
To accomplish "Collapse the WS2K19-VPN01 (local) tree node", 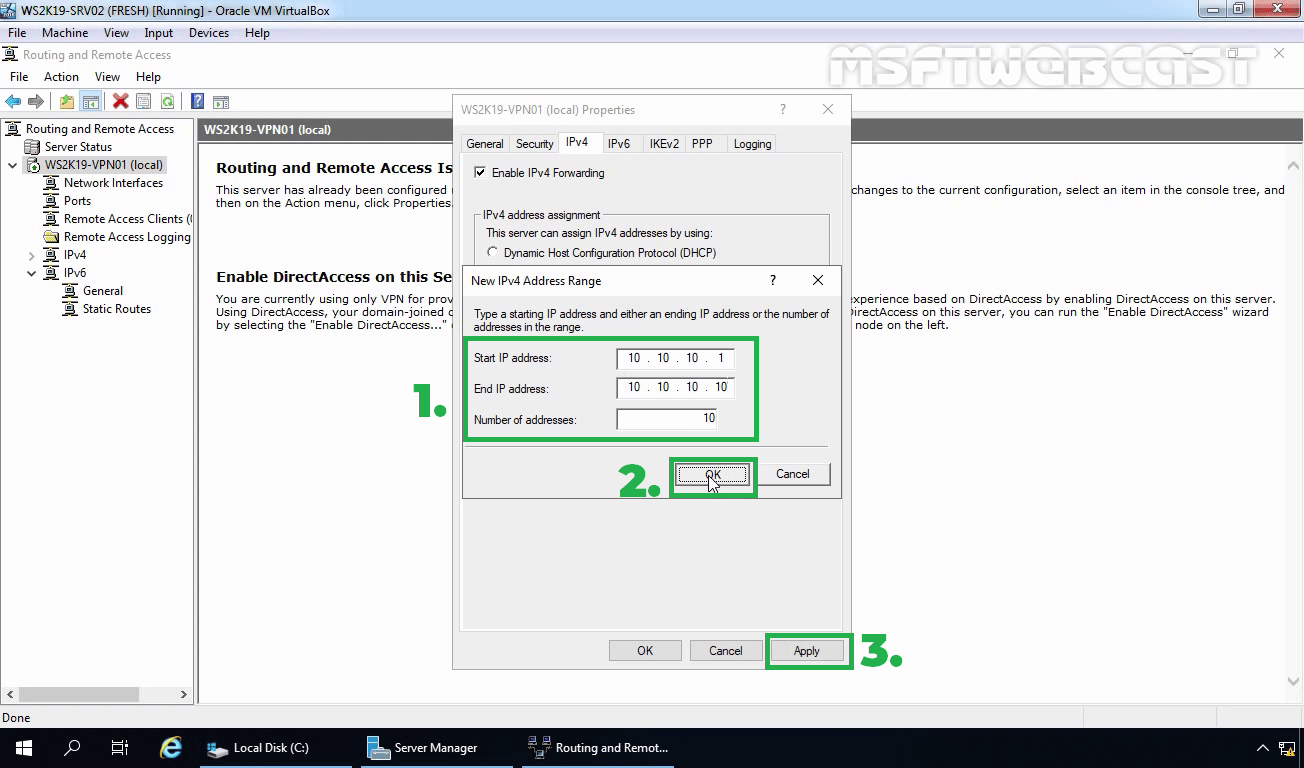I will click(13, 165).
